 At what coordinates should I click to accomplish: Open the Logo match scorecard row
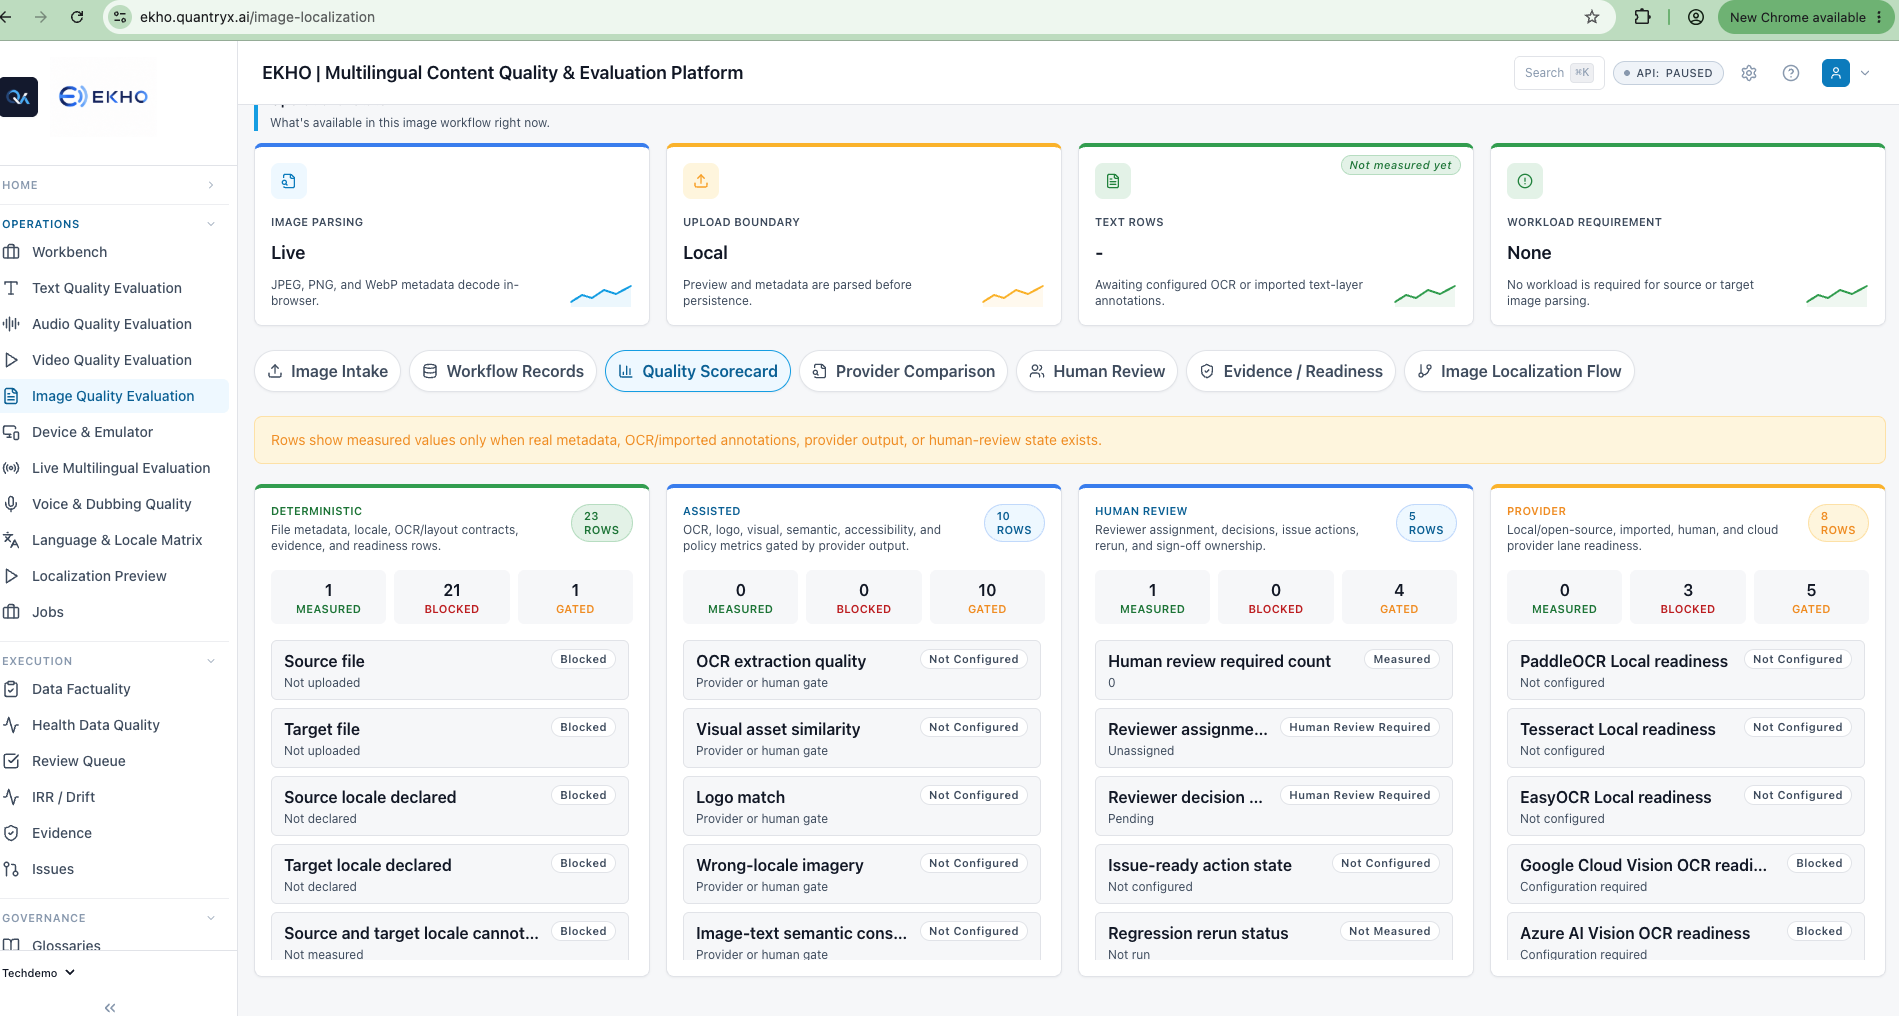[x=862, y=806]
